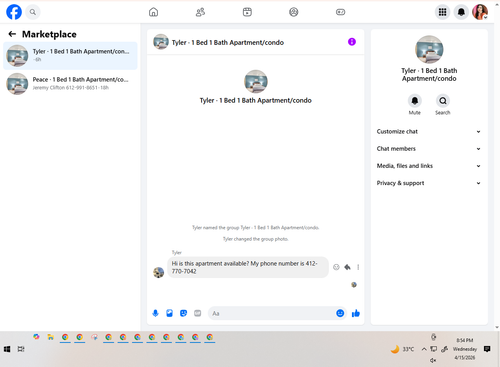Expand the Customize chat section

(x=429, y=131)
